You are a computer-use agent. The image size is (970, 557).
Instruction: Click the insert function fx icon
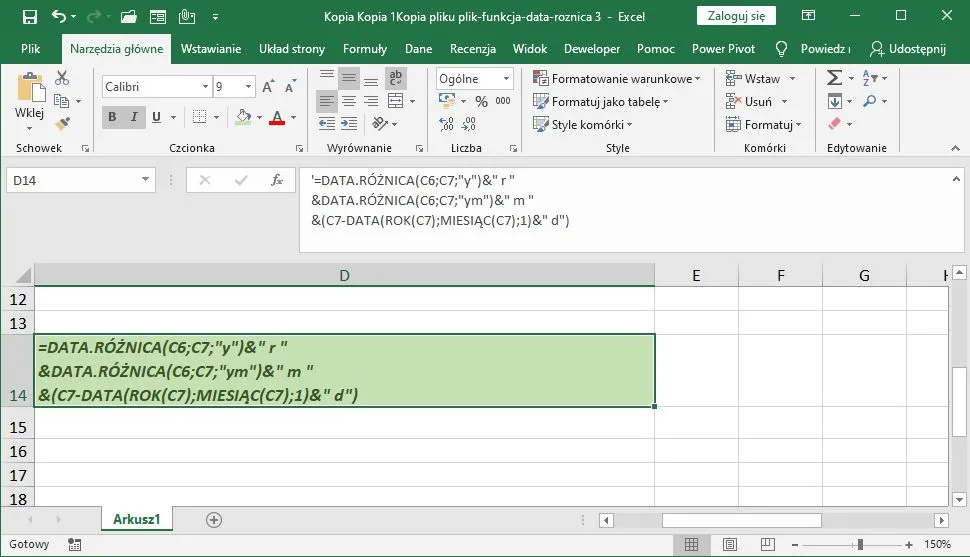point(277,181)
